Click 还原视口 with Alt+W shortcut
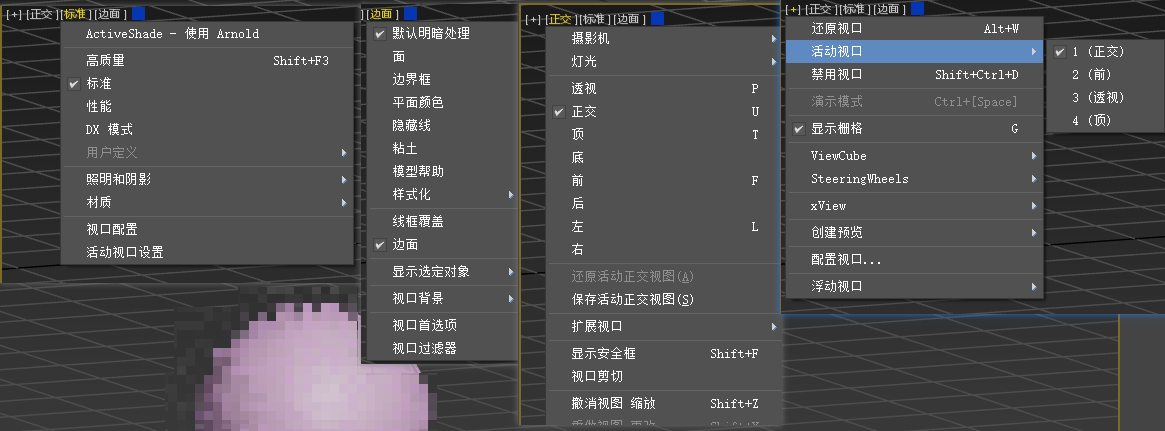1165x431 pixels. [914, 29]
